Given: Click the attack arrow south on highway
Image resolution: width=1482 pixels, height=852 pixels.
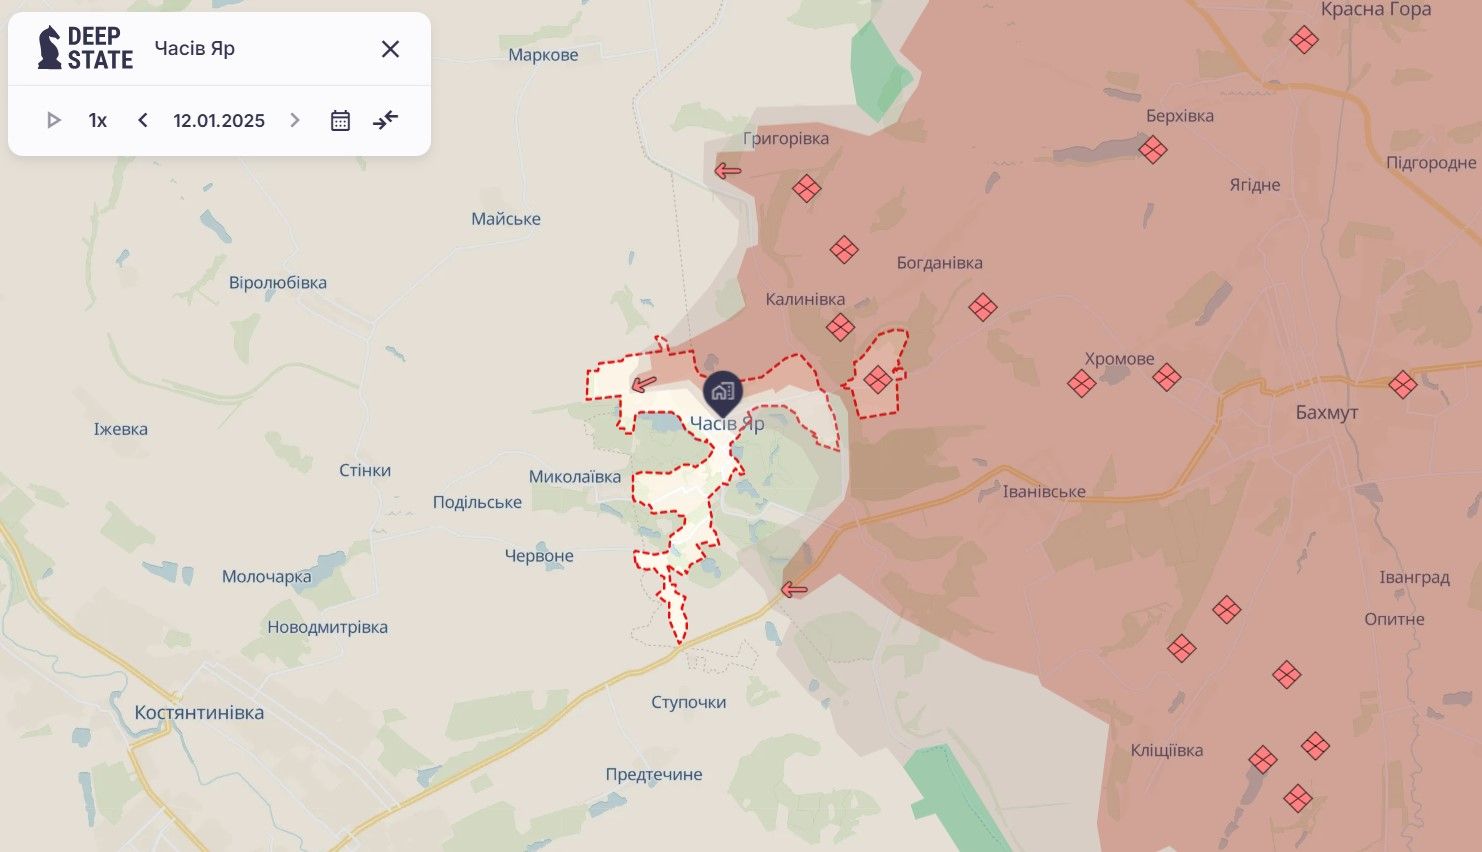Looking at the screenshot, I should [794, 590].
